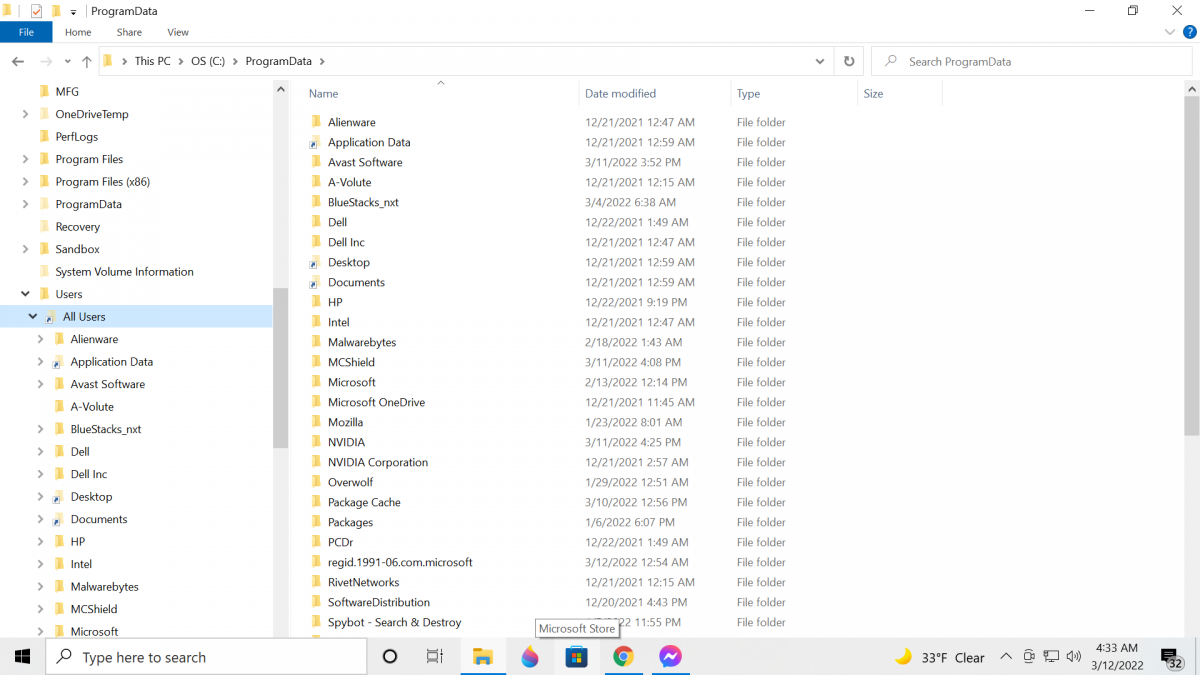The width and height of the screenshot is (1200, 675).
Task: Select PerfLogs in the navigation tree
Action: (77, 137)
